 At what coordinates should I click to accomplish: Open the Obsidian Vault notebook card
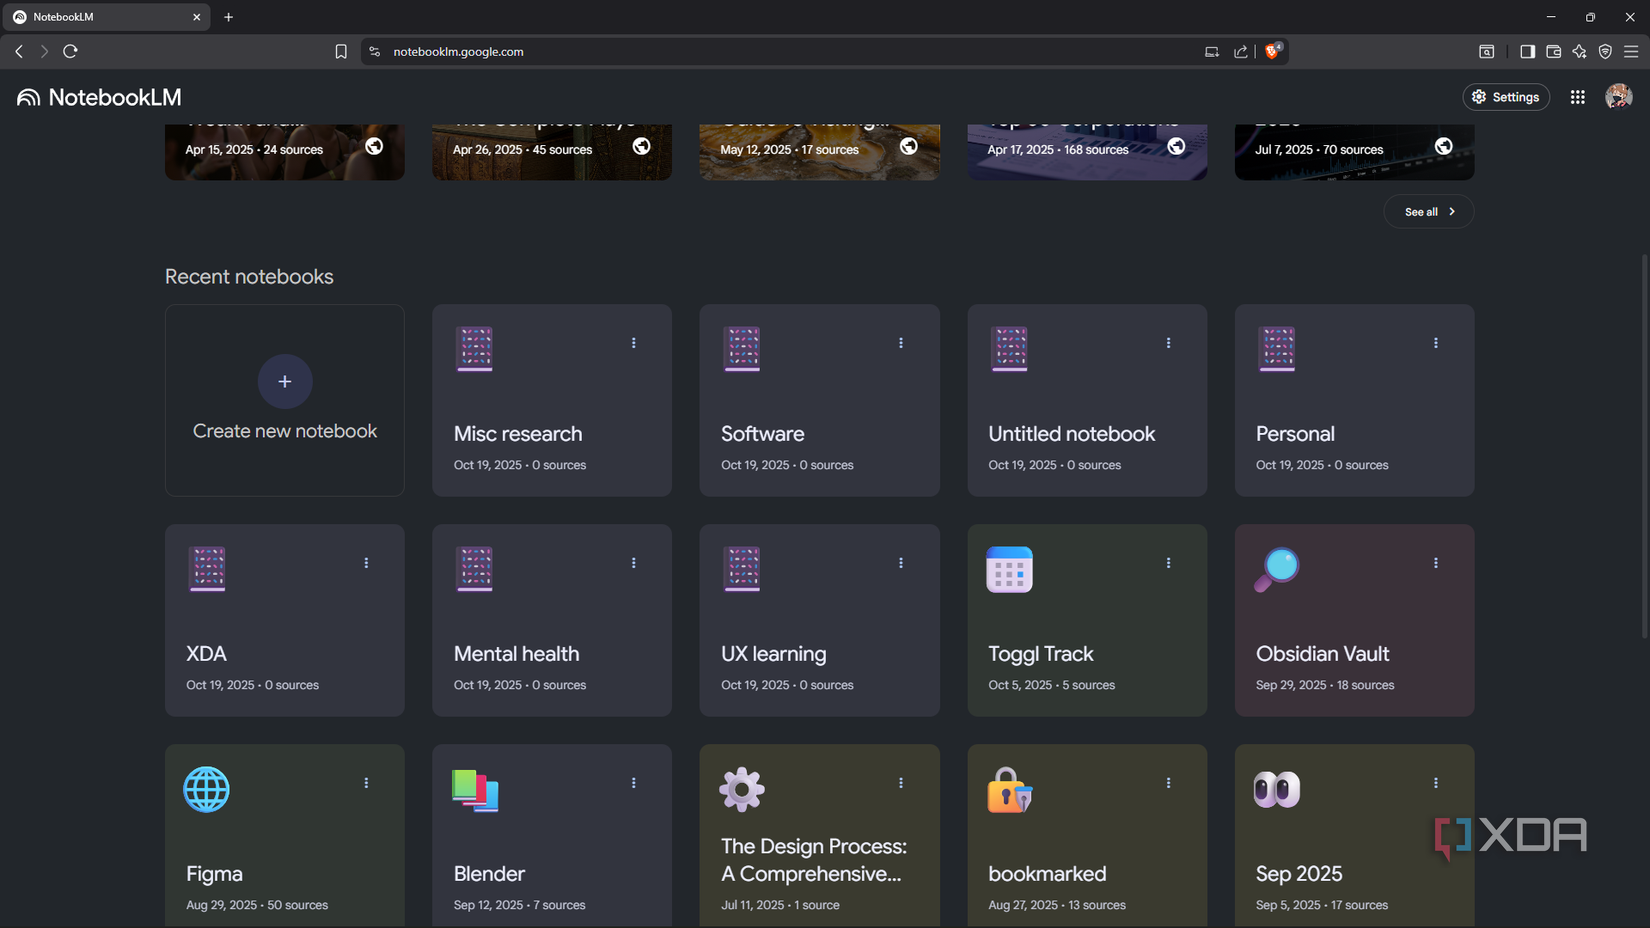click(1354, 620)
